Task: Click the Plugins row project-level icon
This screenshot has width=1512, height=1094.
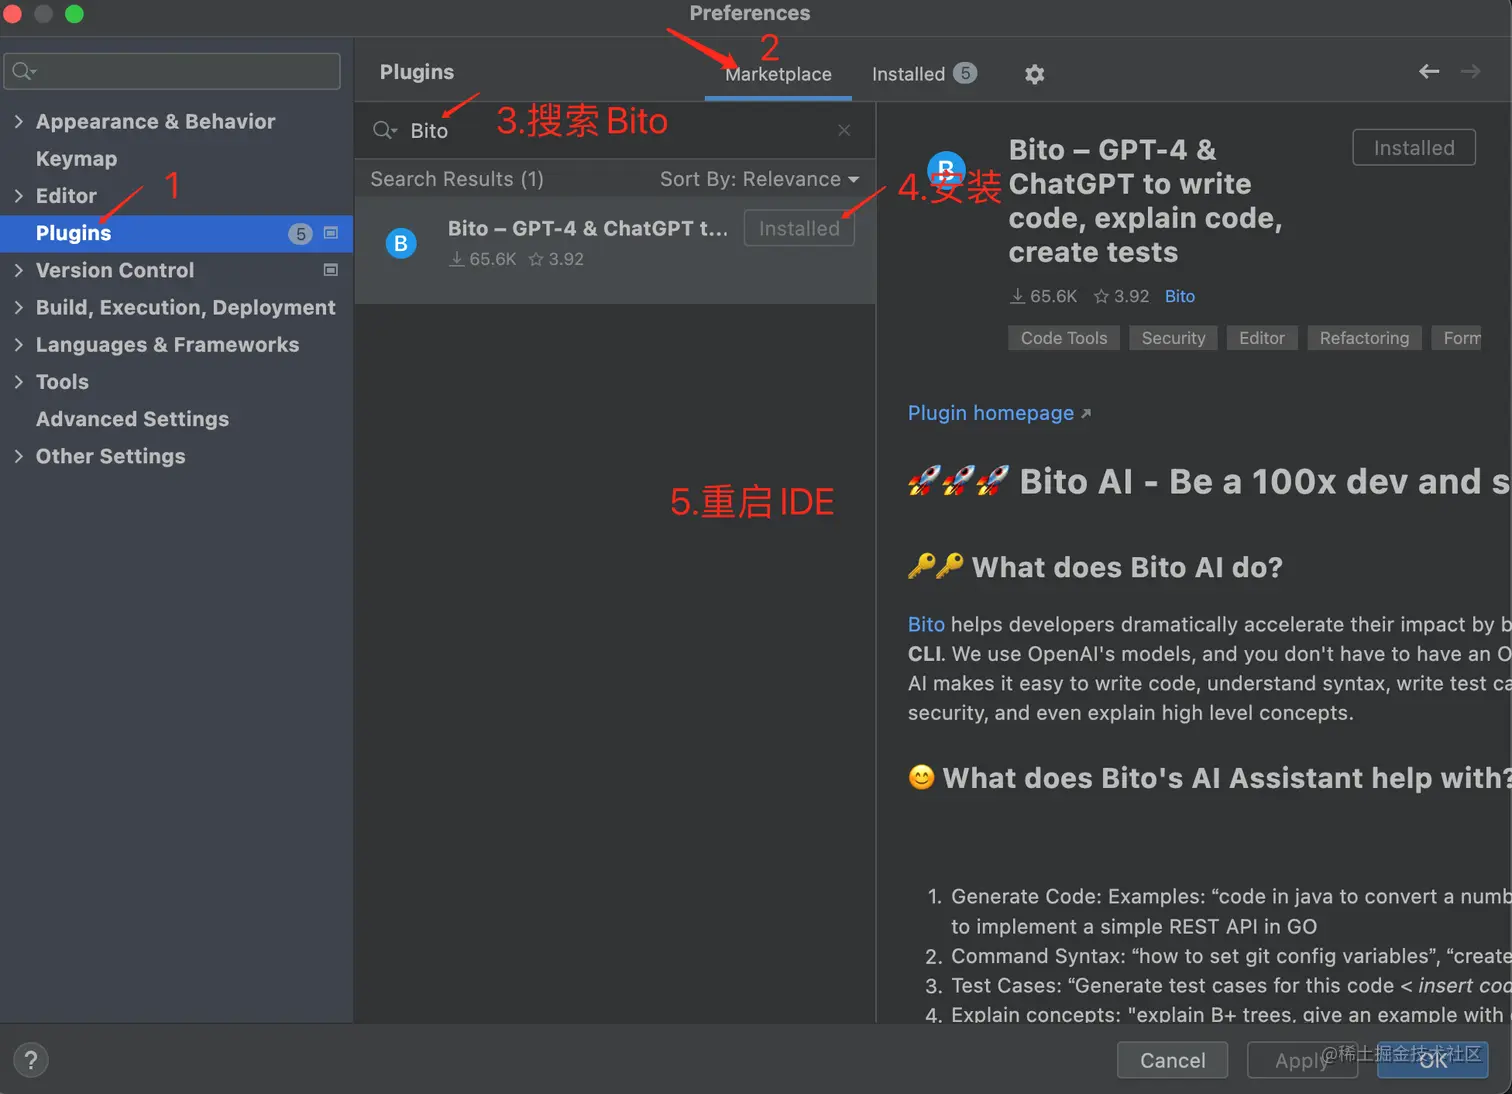Action: click(331, 233)
